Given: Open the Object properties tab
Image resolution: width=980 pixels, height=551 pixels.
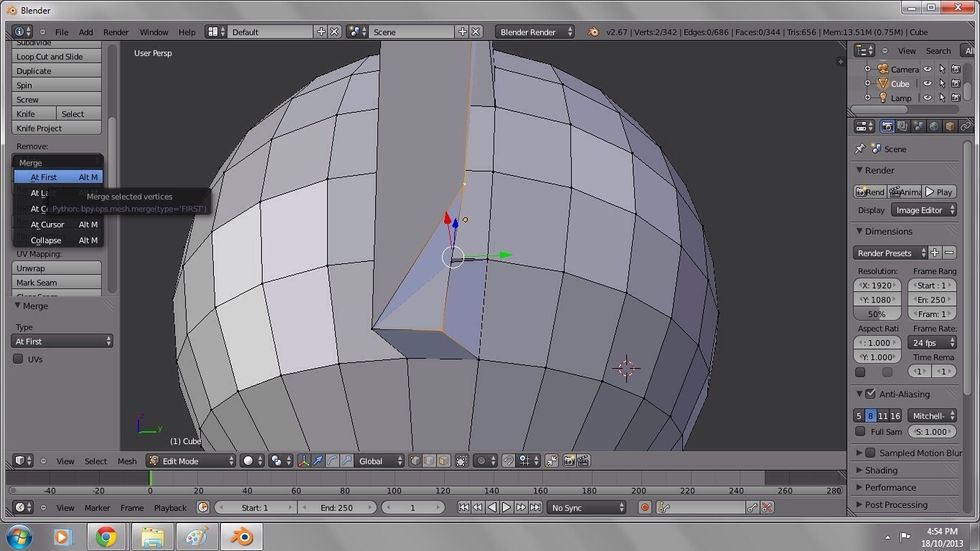Looking at the screenshot, I should coord(950,126).
